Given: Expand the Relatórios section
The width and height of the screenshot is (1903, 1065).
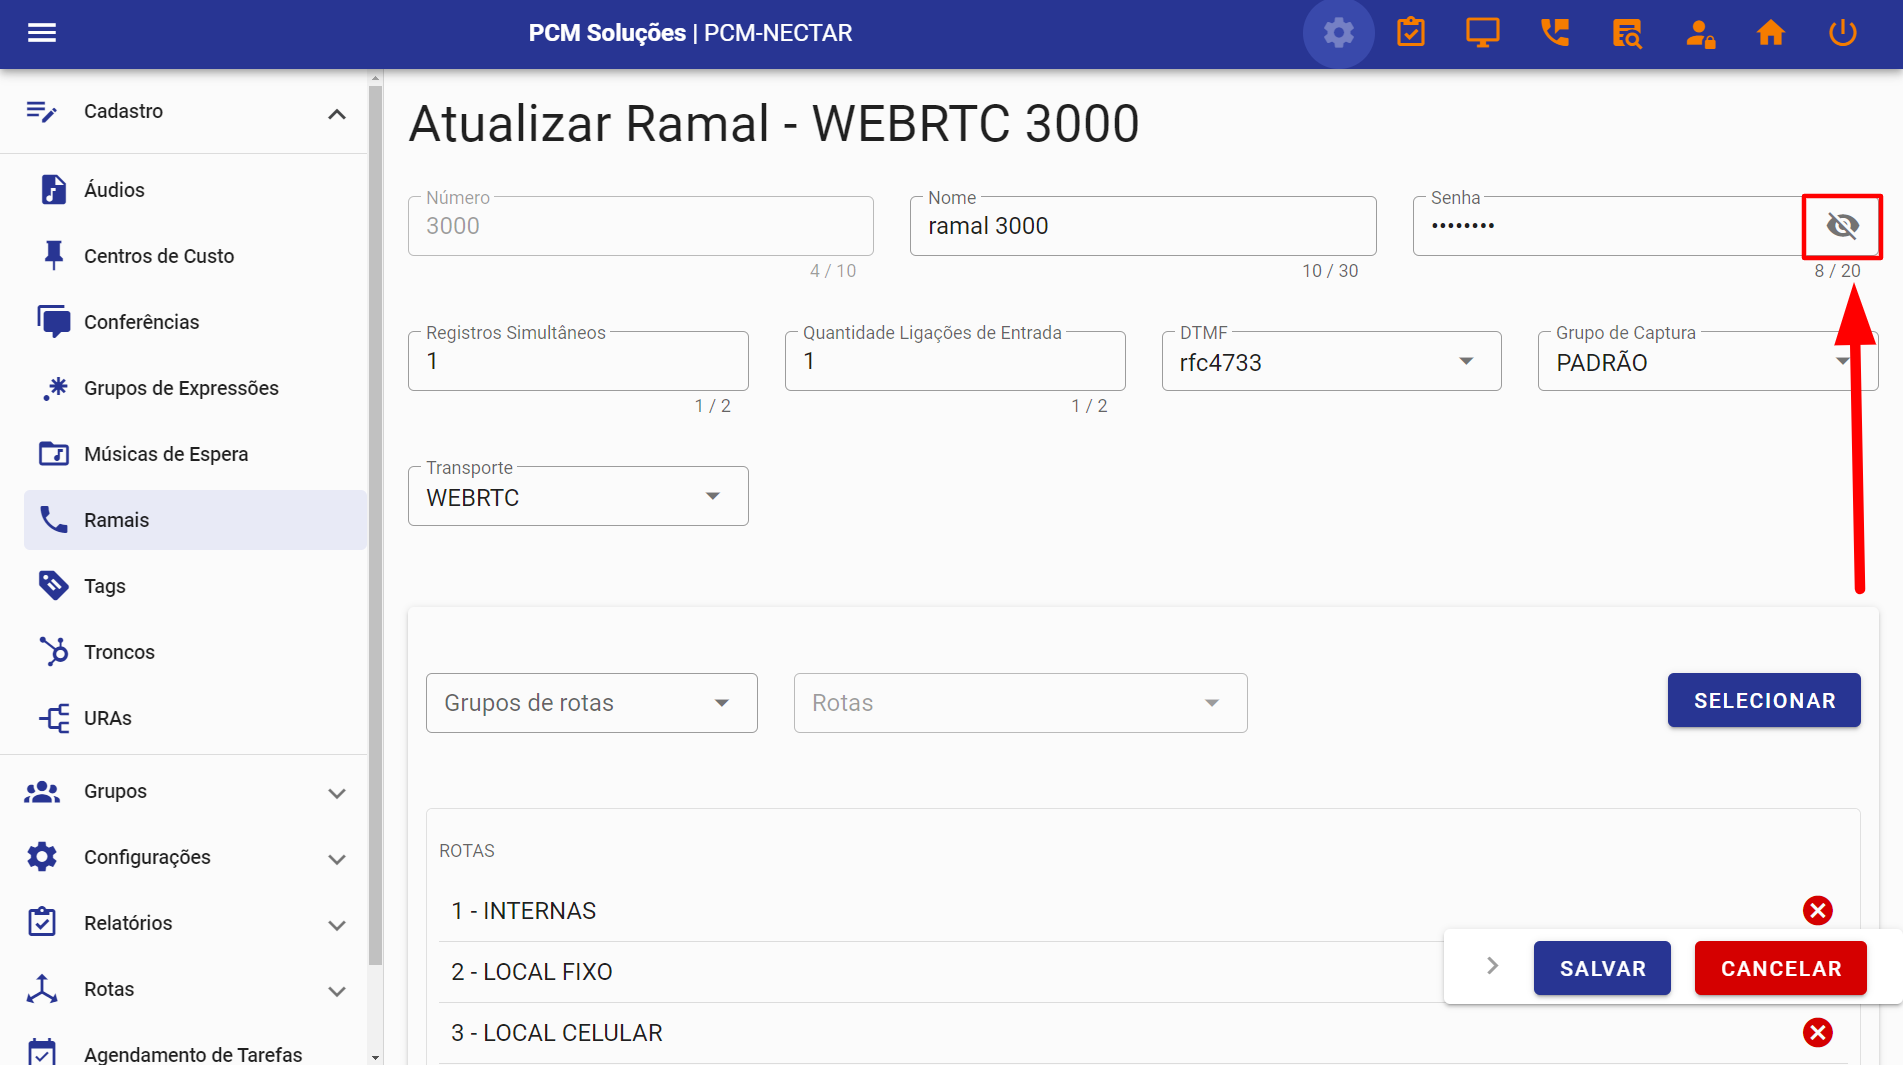Looking at the screenshot, I should 337,925.
